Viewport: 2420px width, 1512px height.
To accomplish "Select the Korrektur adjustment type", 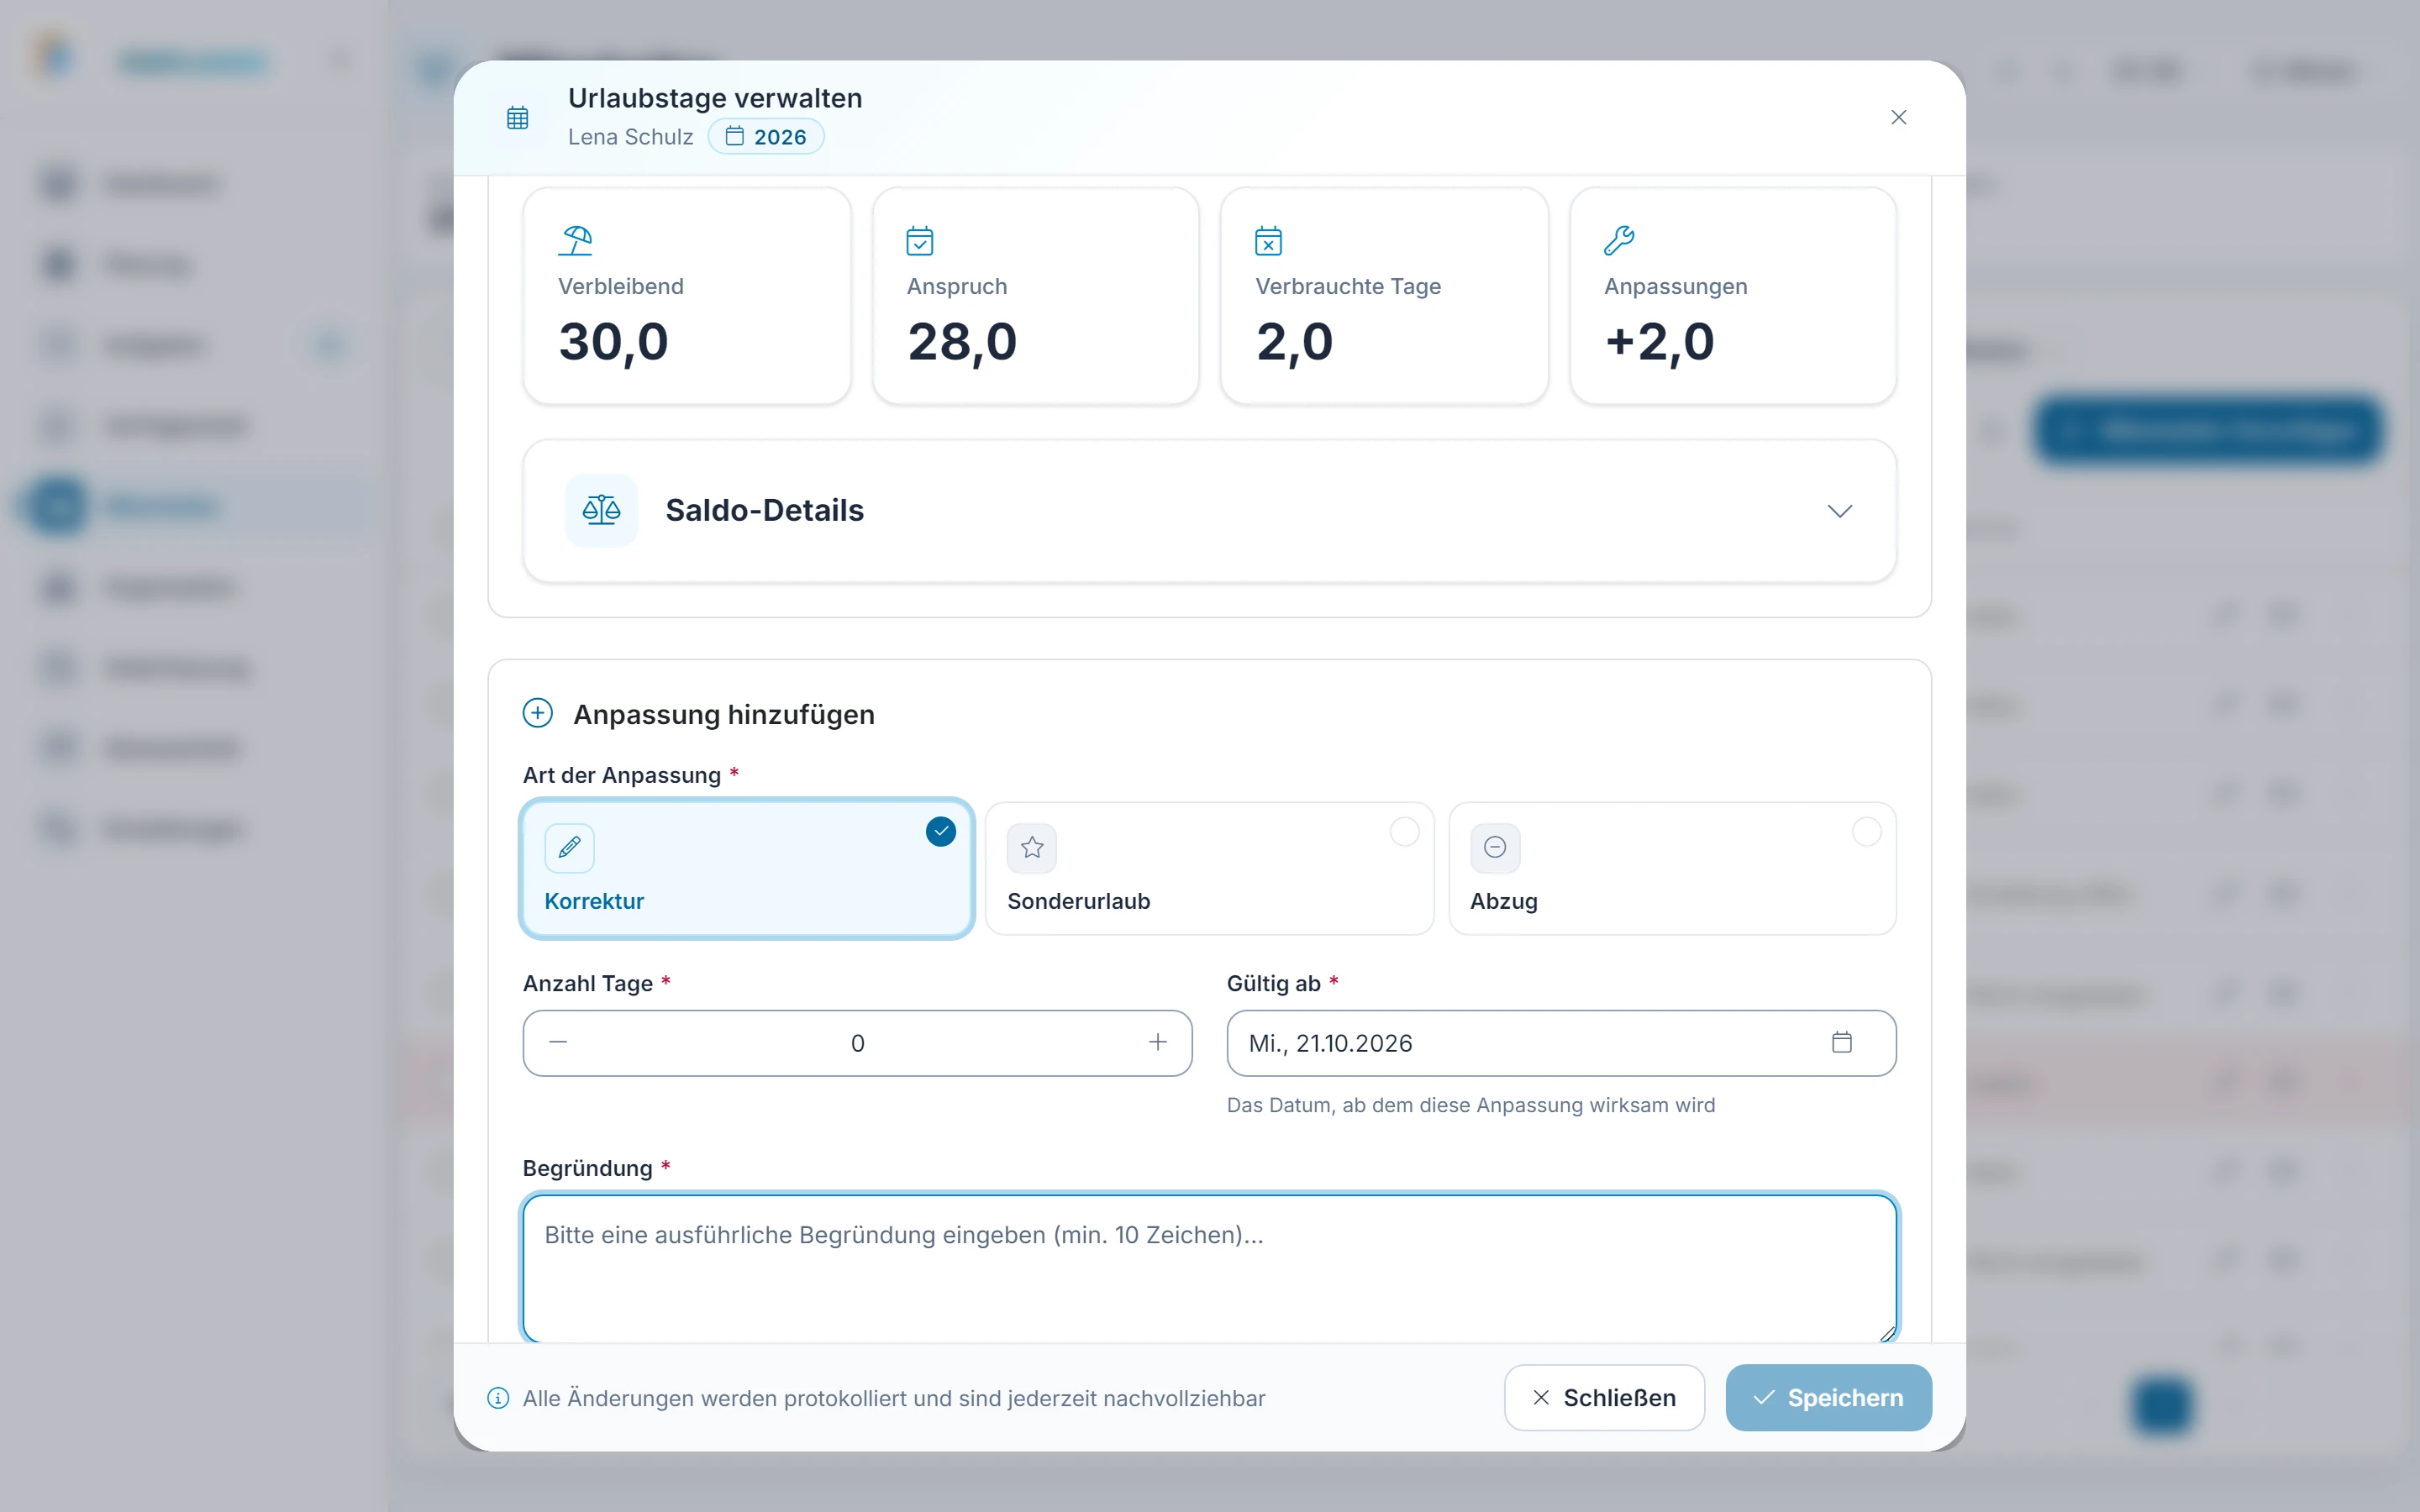I will (x=747, y=868).
